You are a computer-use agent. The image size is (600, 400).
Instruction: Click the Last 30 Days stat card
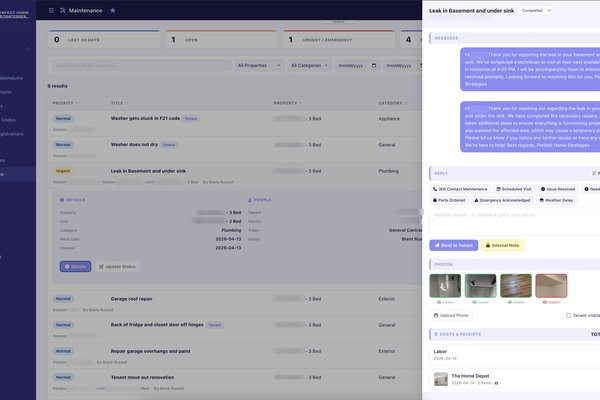[104, 39]
